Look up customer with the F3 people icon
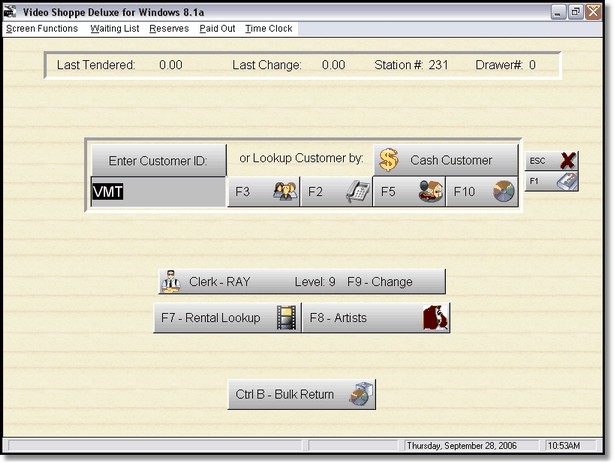This screenshot has height=463, width=614. coord(264,192)
